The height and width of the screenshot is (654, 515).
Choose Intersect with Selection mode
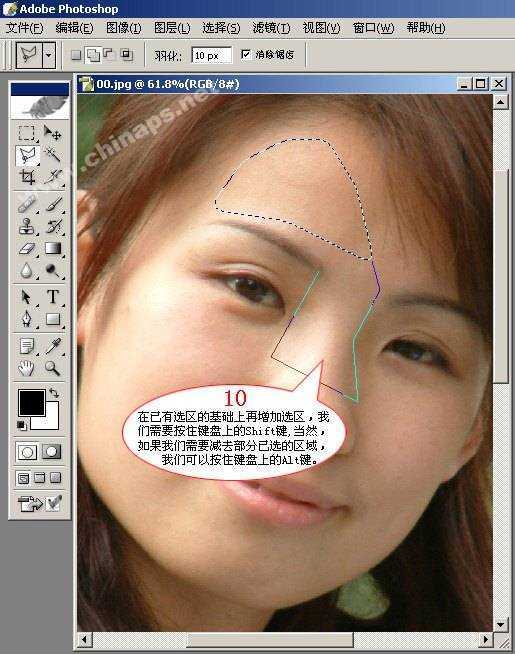point(126,55)
